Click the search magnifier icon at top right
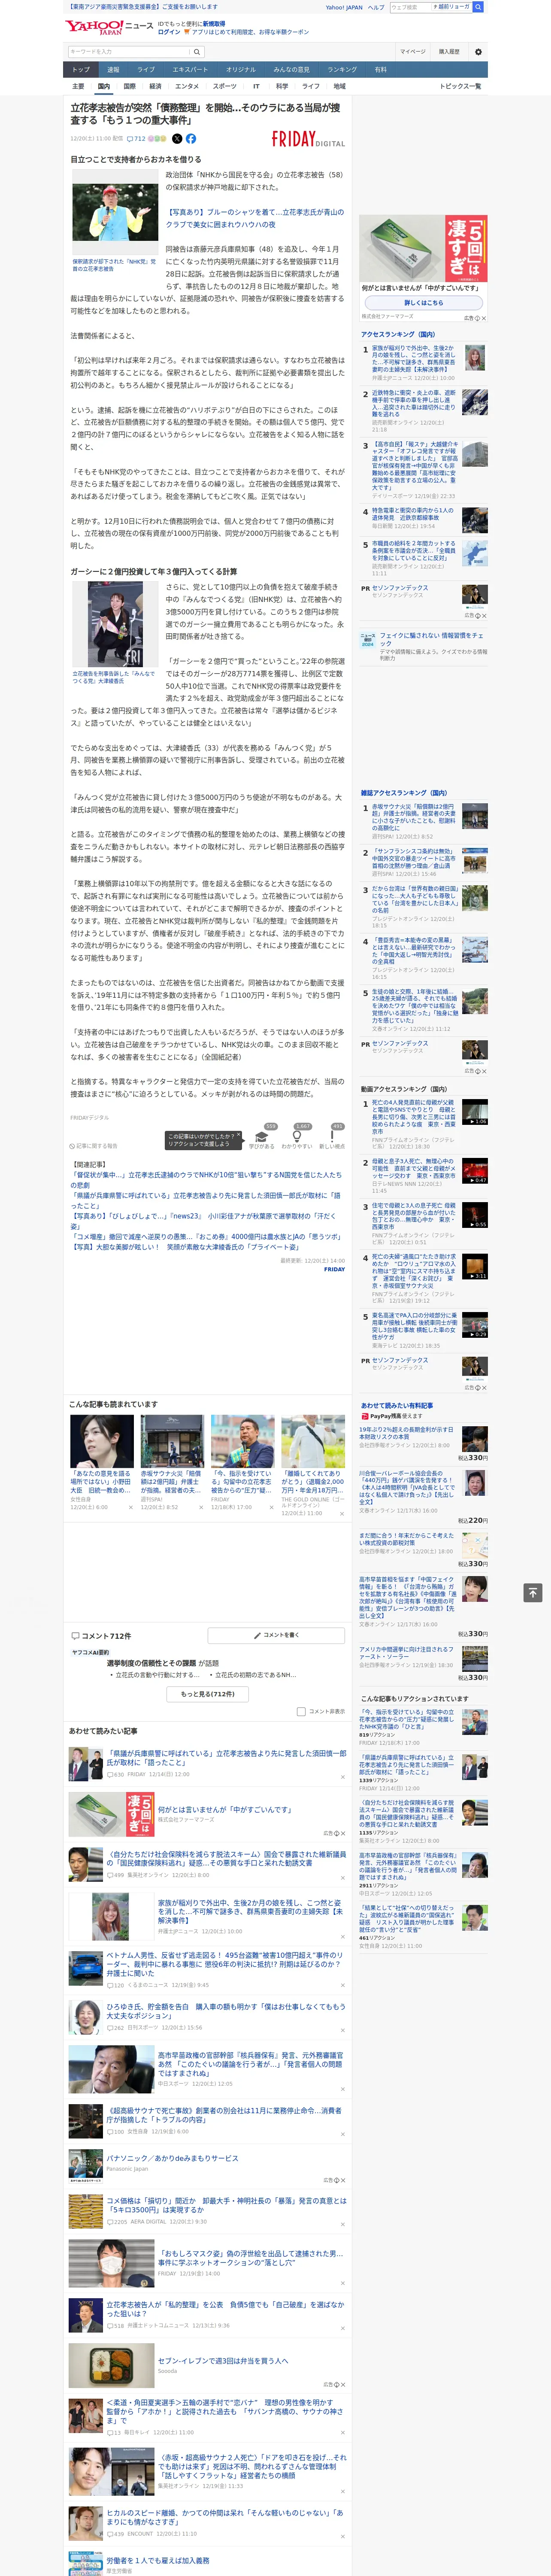This screenshot has height=2576, width=551. coord(478,7)
